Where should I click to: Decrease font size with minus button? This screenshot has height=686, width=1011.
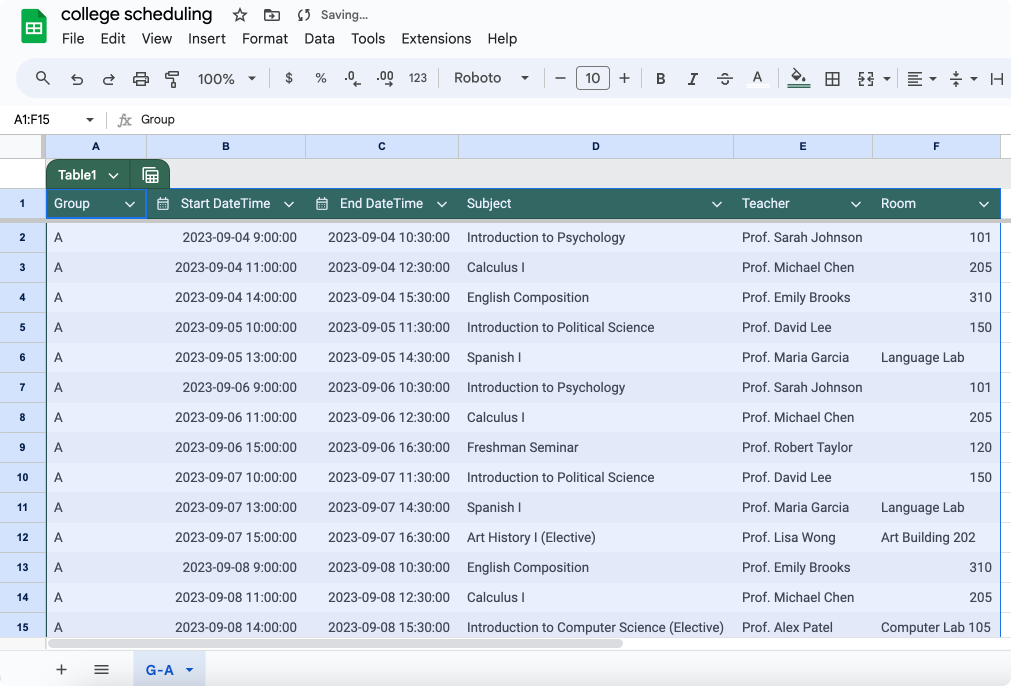[x=560, y=78]
